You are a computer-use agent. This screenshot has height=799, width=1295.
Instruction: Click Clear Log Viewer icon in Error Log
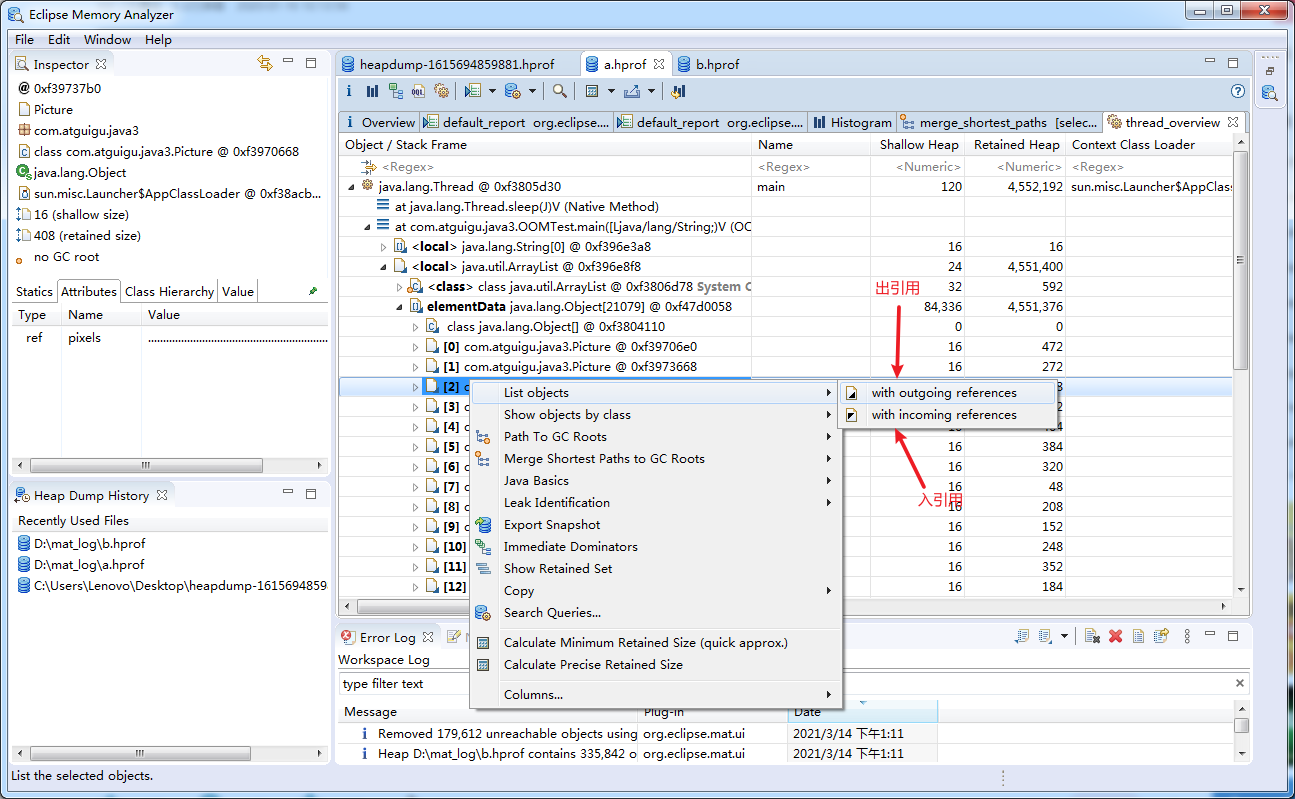1092,636
